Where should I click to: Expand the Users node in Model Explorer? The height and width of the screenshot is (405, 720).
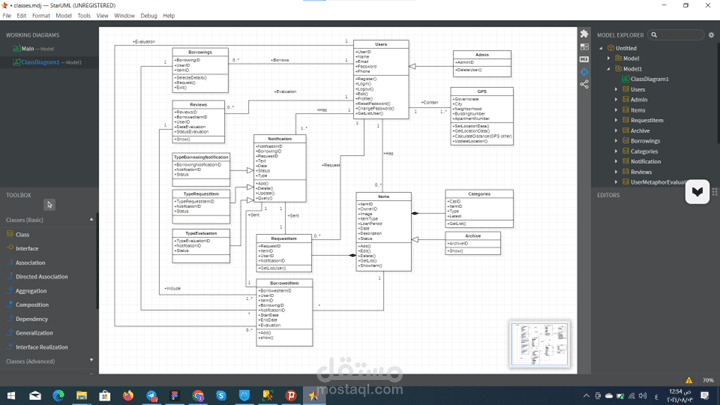(616, 90)
